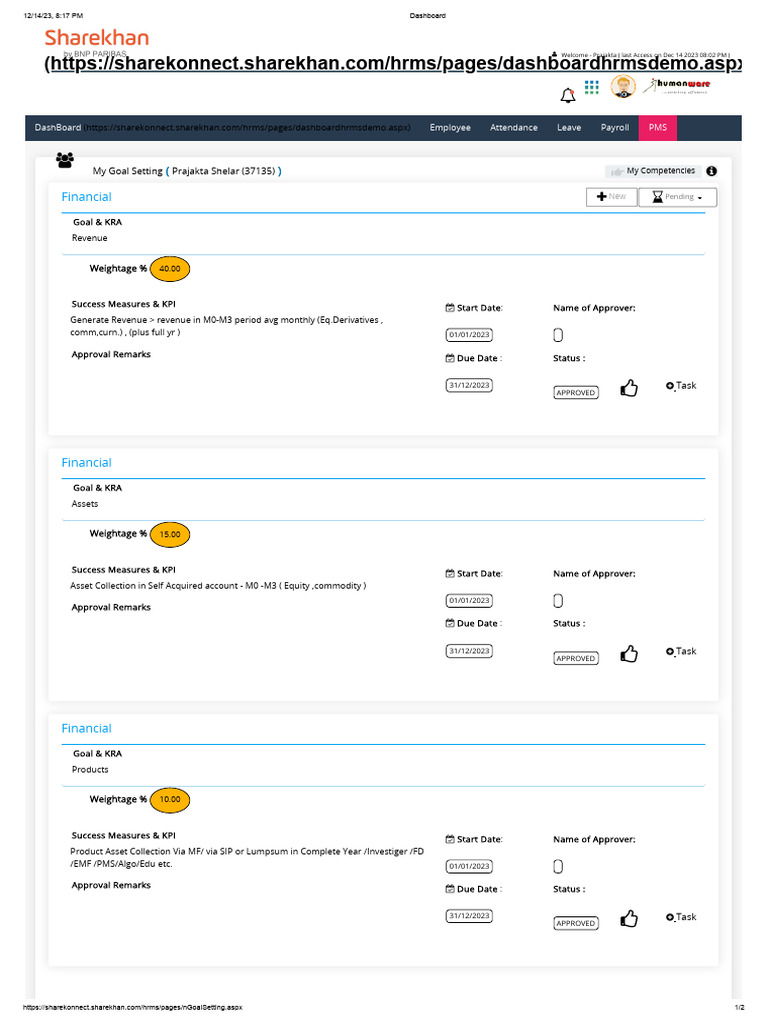Image resolution: width=768 pixels, height=1024 pixels.
Task: Click Products due date field 31/12/2023
Action: pyautogui.click(x=469, y=916)
